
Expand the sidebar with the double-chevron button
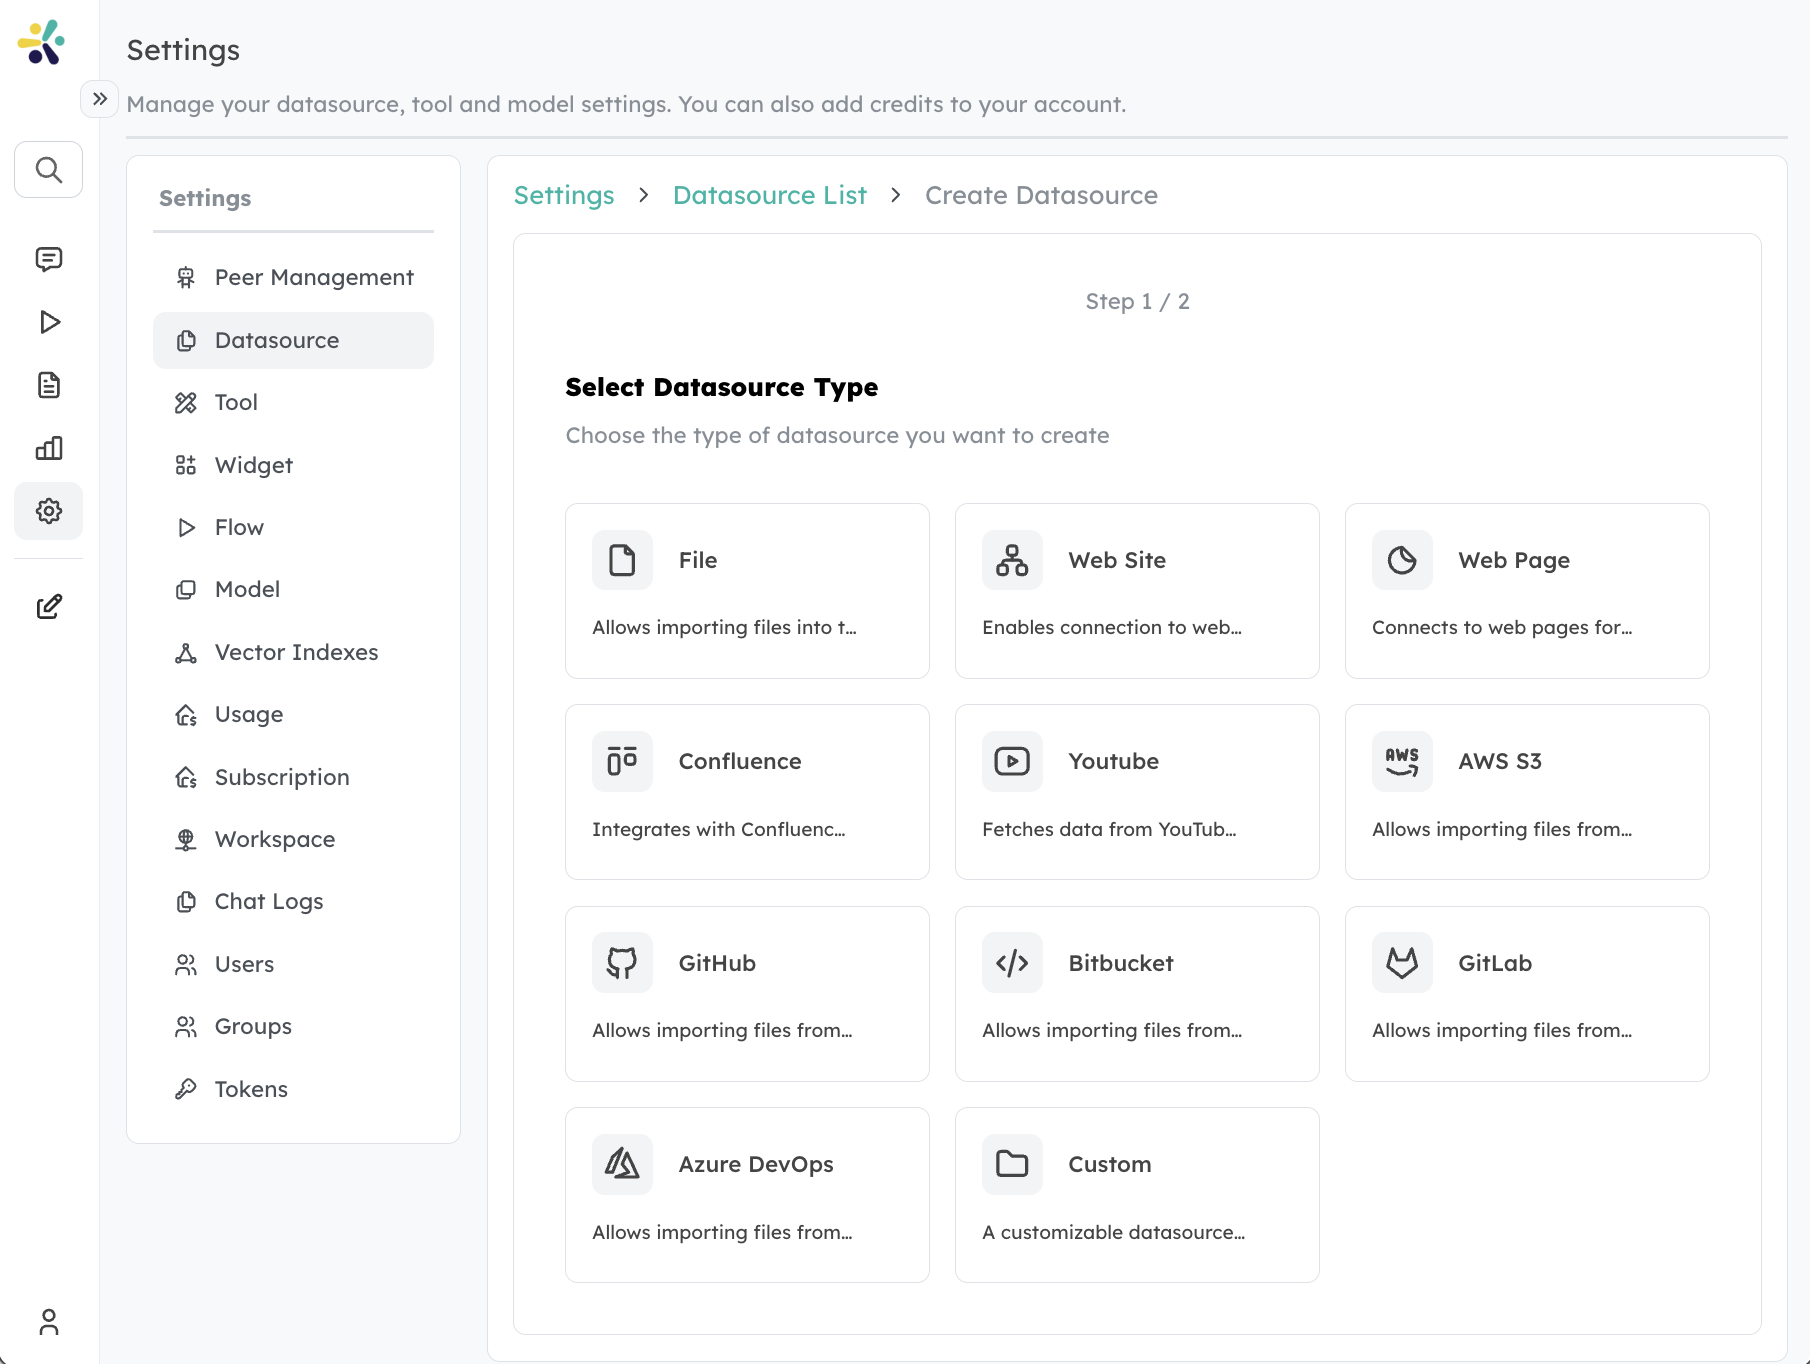pos(99,99)
